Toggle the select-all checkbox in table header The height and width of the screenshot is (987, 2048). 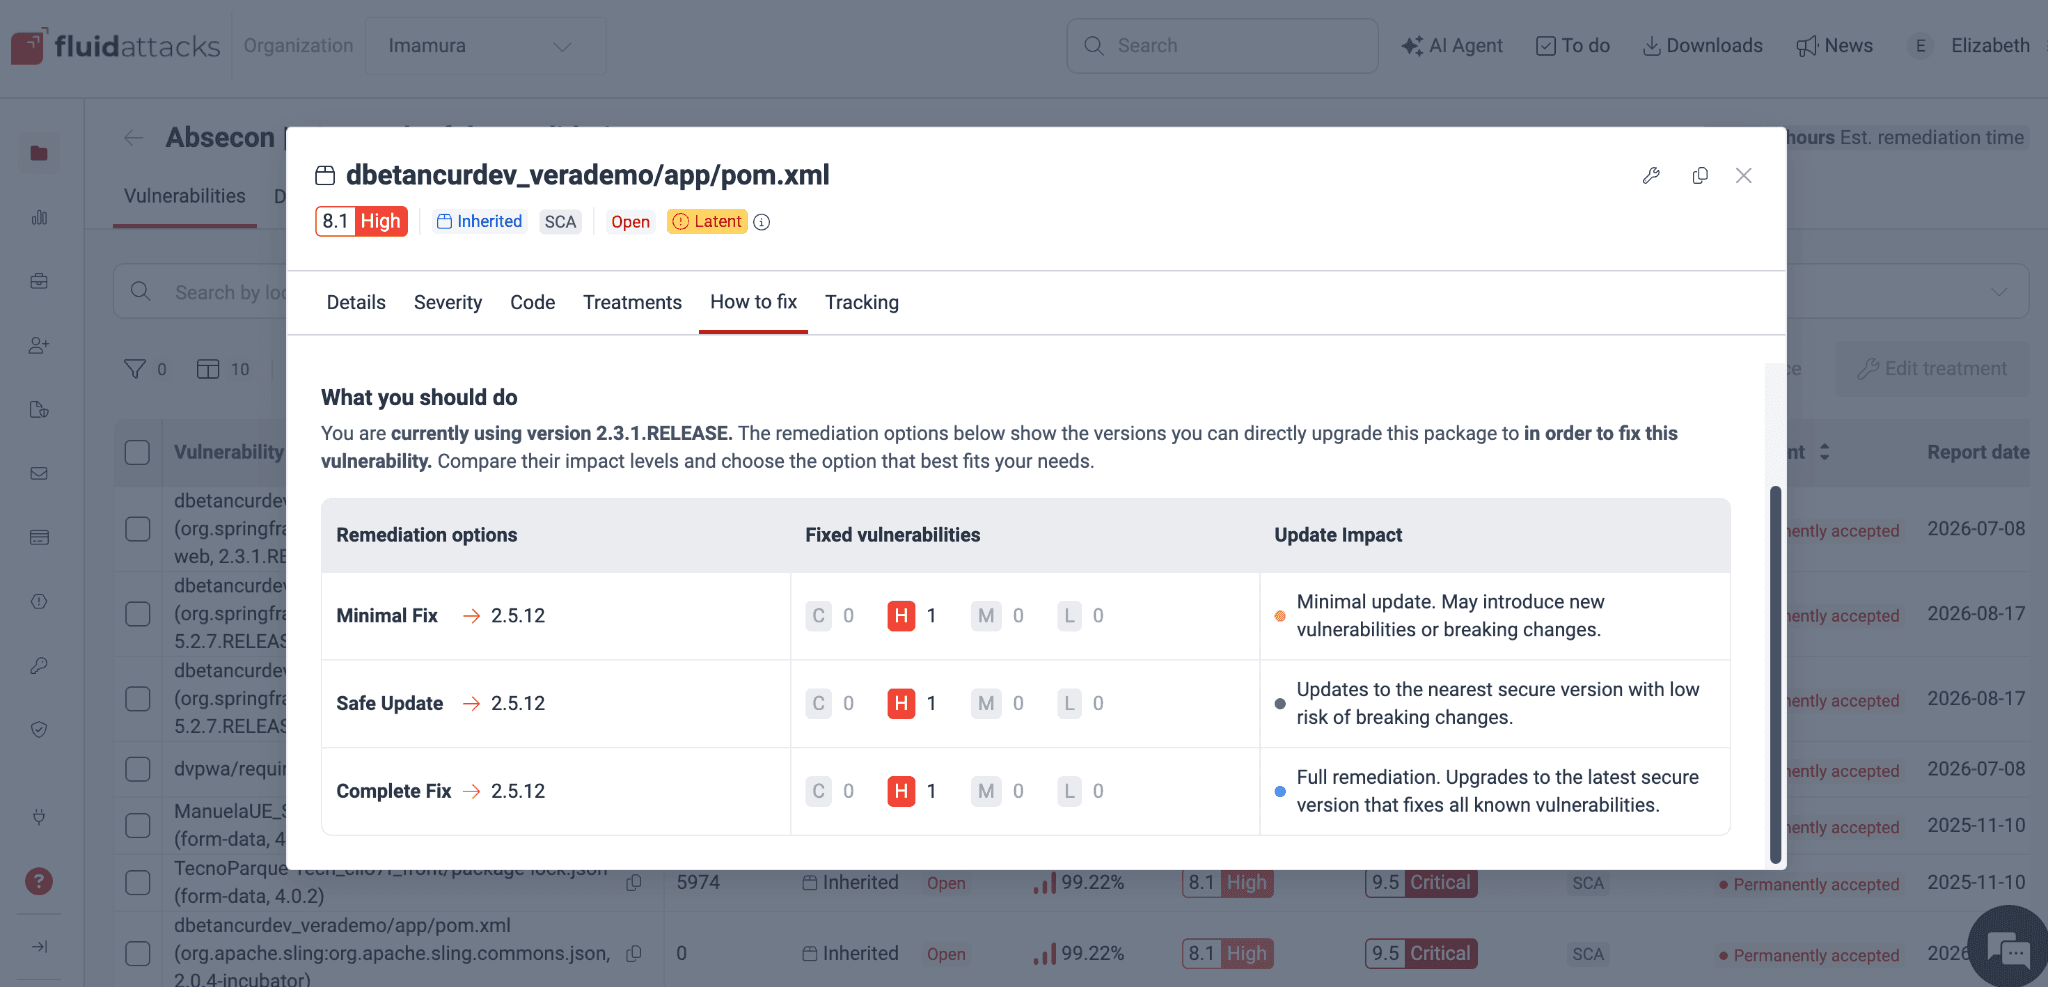click(x=137, y=452)
